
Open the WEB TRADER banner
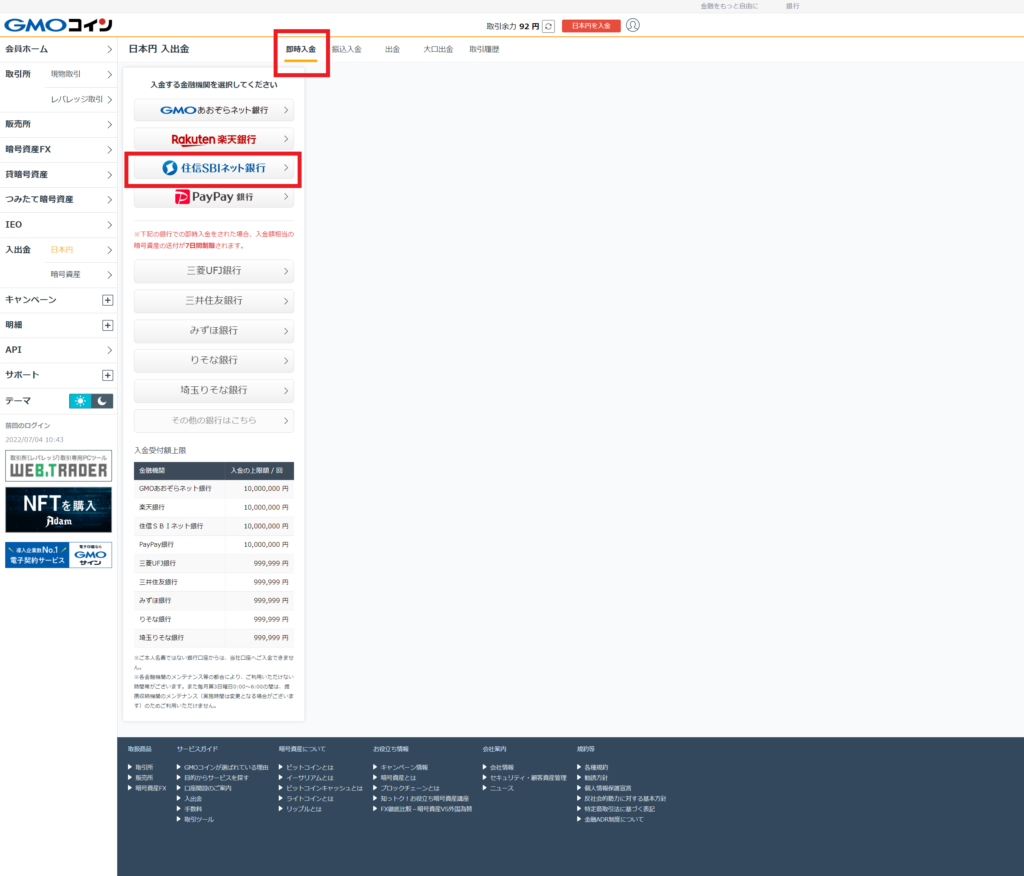tap(58, 466)
